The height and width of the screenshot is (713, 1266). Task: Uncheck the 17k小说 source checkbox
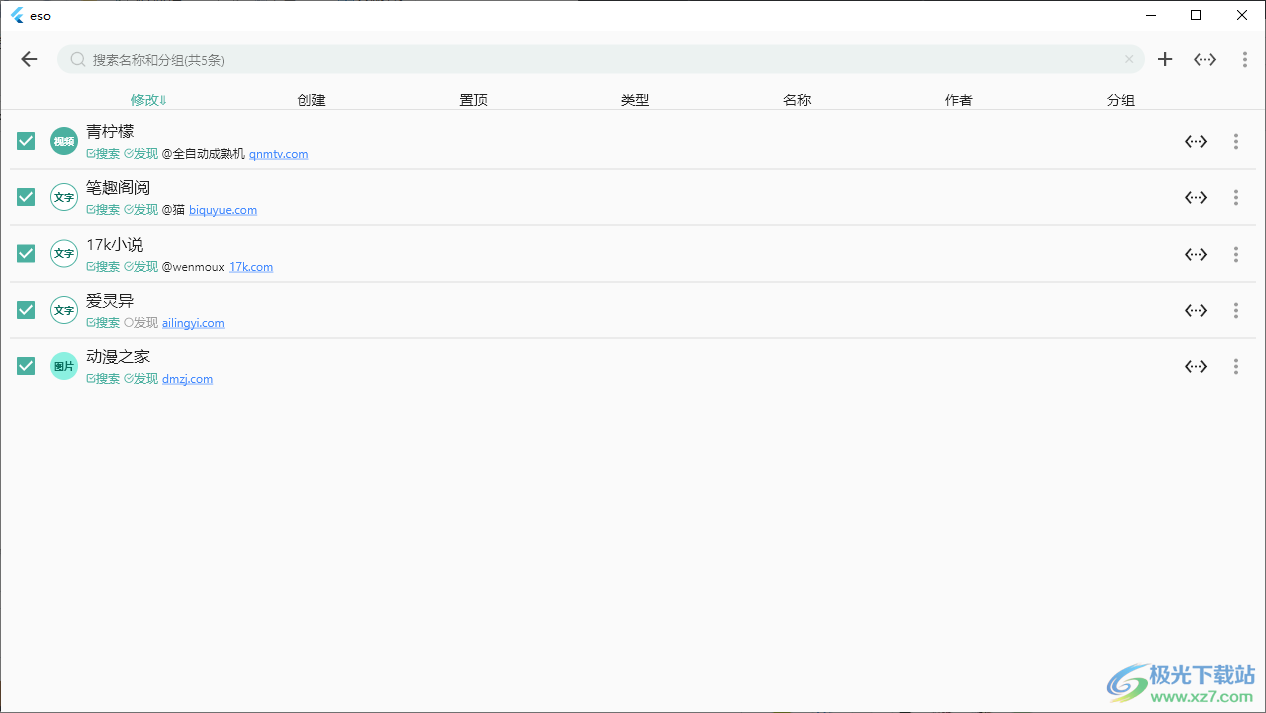[x=26, y=254]
